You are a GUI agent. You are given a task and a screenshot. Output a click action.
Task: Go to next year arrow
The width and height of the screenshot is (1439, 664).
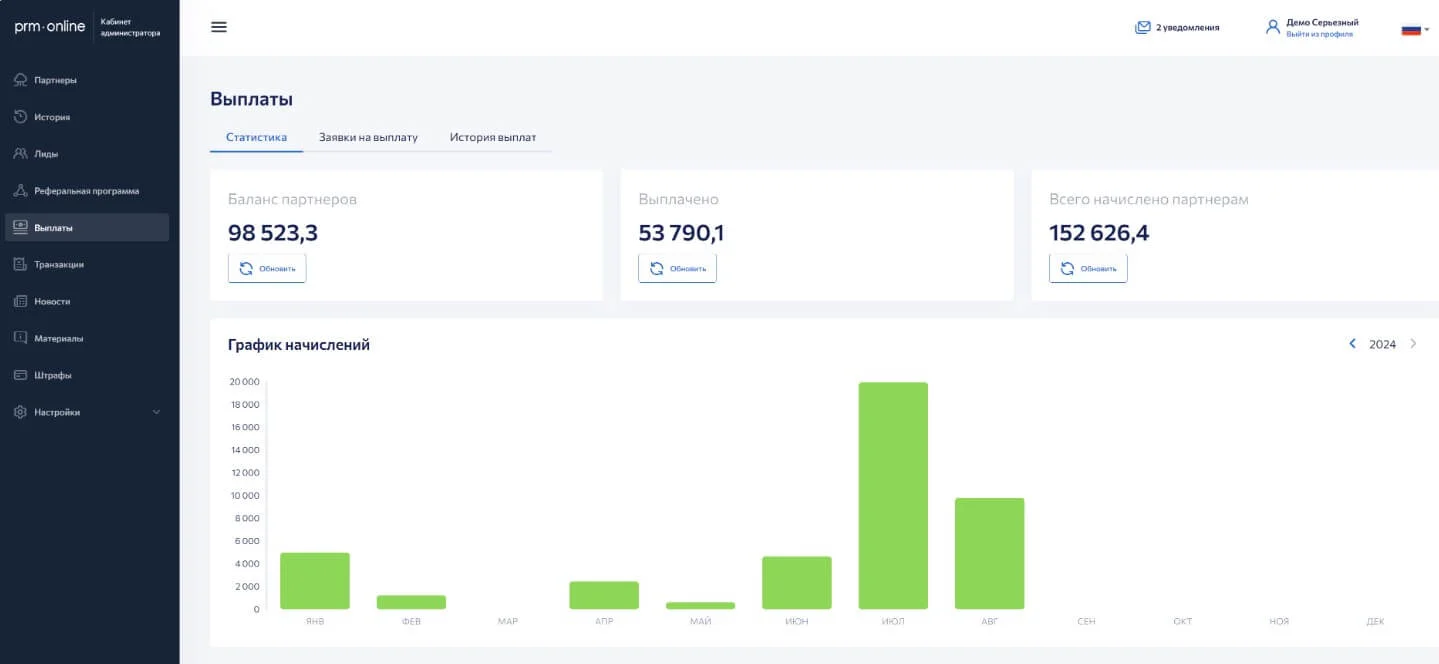pos(1413,344)
